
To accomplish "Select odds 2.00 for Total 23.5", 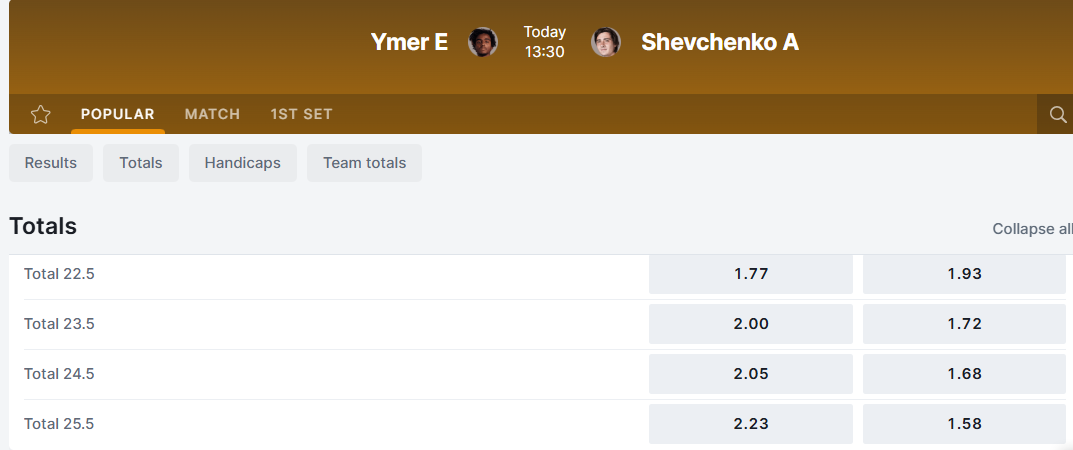I will [750, 324].
